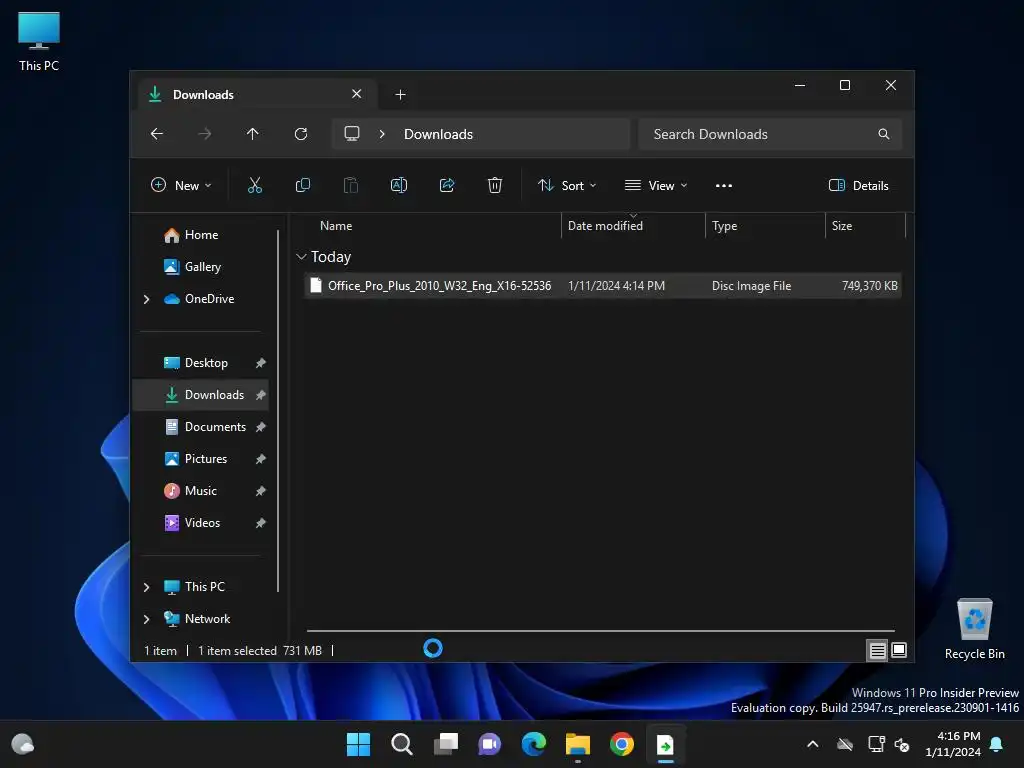
Task: Open a new tab with plus
Action: coord(400,95)
